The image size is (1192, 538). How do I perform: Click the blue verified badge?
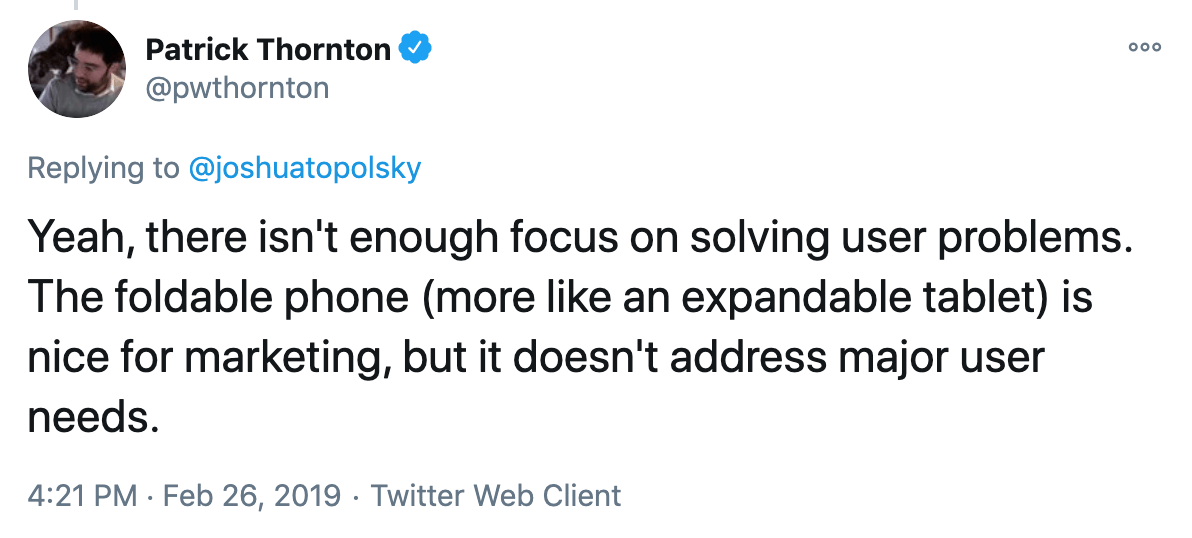pos(415,47)
